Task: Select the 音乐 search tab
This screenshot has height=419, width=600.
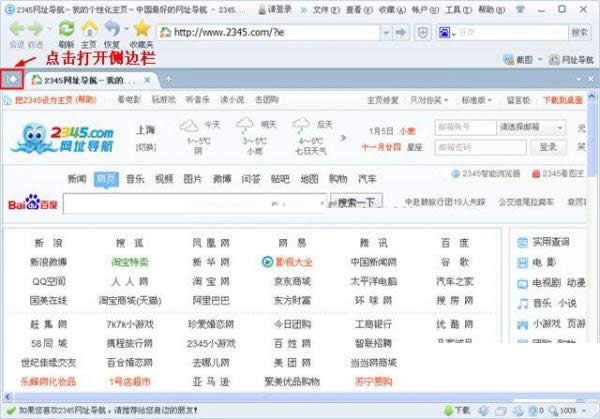Action: (135, 179)
